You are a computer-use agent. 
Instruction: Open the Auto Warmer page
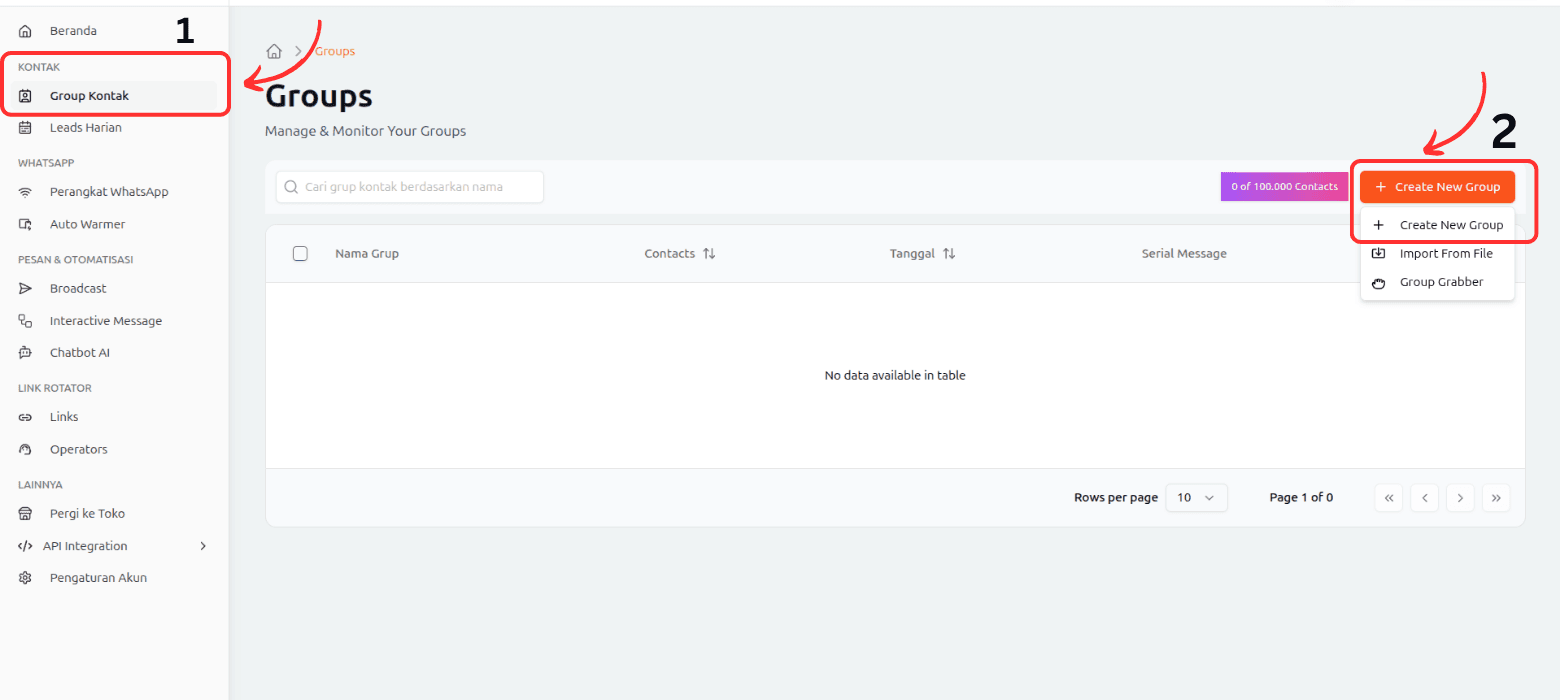[87, 225]
